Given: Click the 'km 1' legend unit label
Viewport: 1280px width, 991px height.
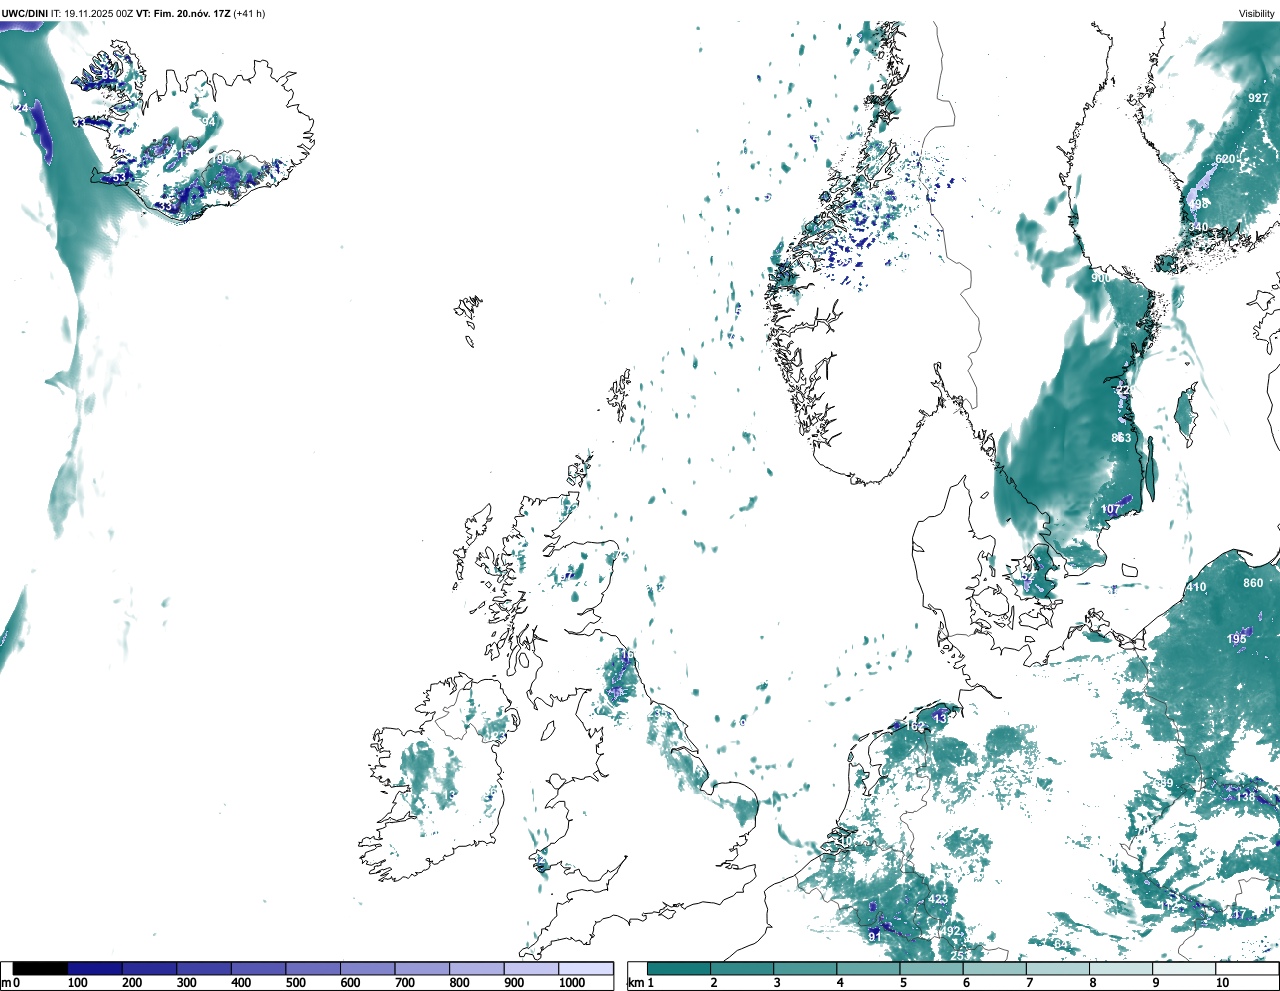Looking at the screenshot, I should [641, 983].
